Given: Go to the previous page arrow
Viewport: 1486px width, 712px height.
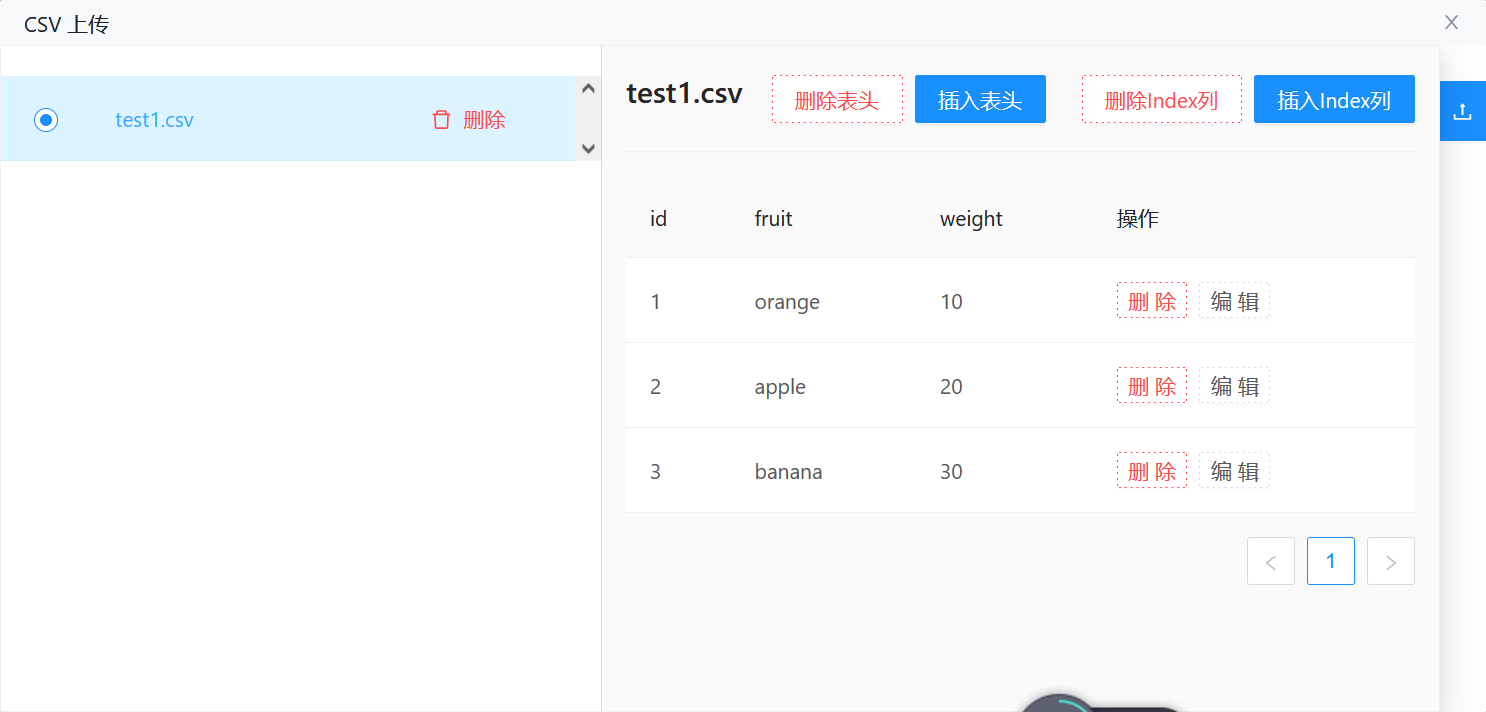Looking at the screenshot, I should [1270, 561].
